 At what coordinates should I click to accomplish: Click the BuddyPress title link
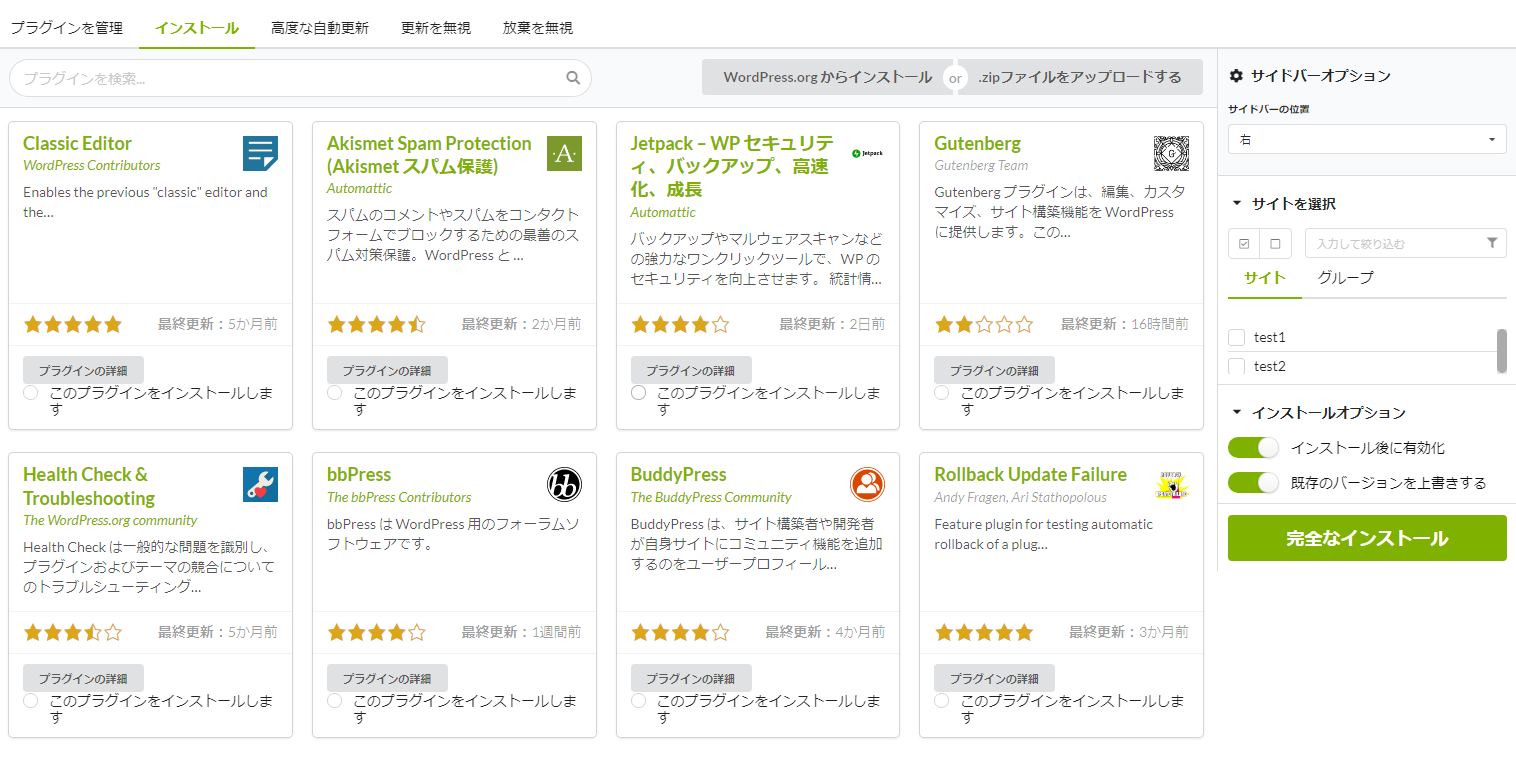pos(678,474)
